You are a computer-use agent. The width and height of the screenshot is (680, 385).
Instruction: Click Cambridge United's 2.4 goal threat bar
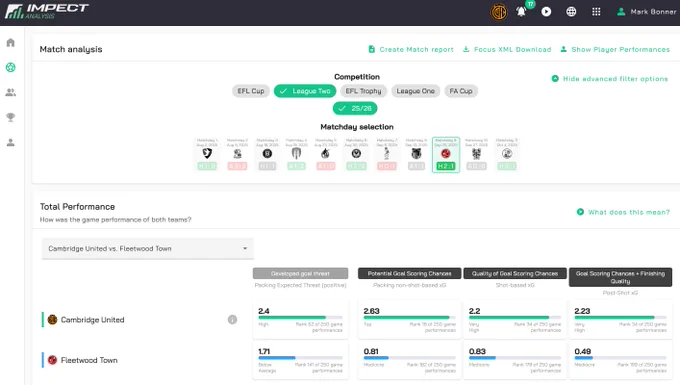click(x=300, y=317)
